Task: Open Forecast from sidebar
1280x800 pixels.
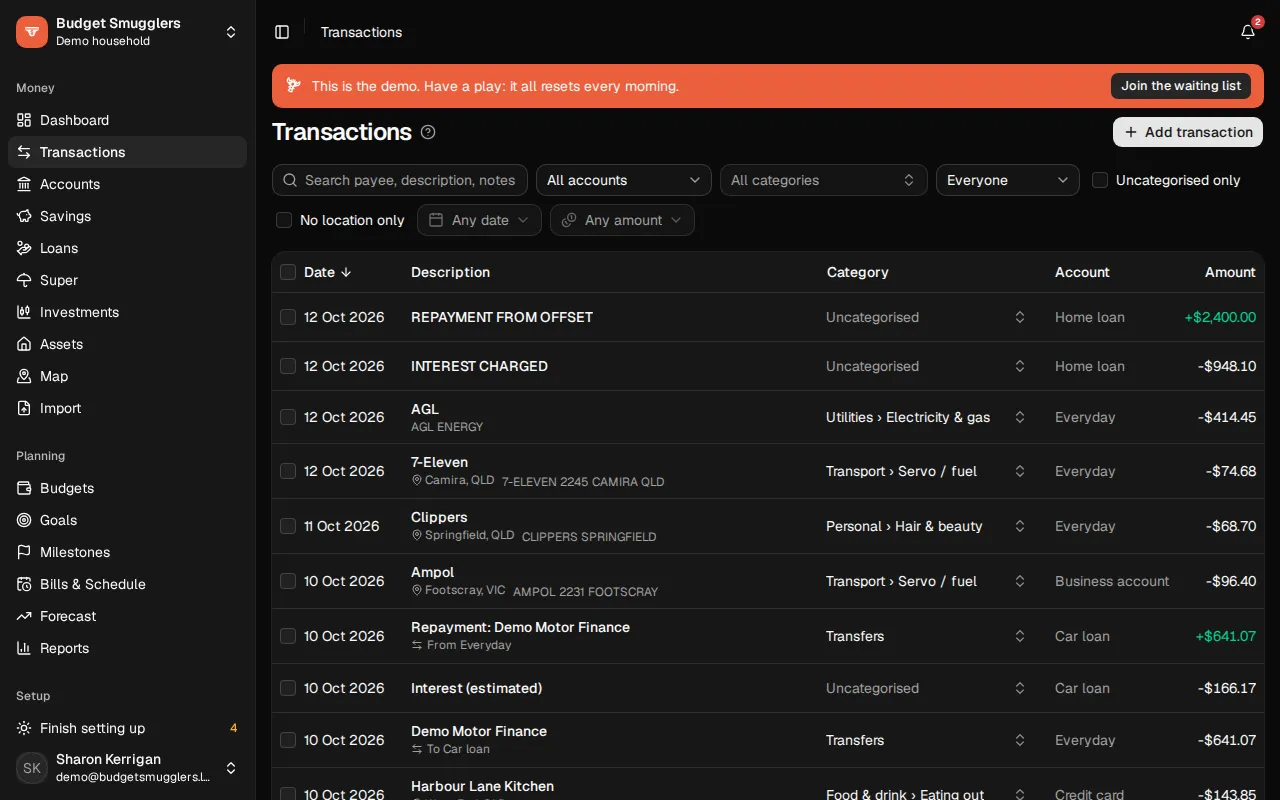Action: 127,616
